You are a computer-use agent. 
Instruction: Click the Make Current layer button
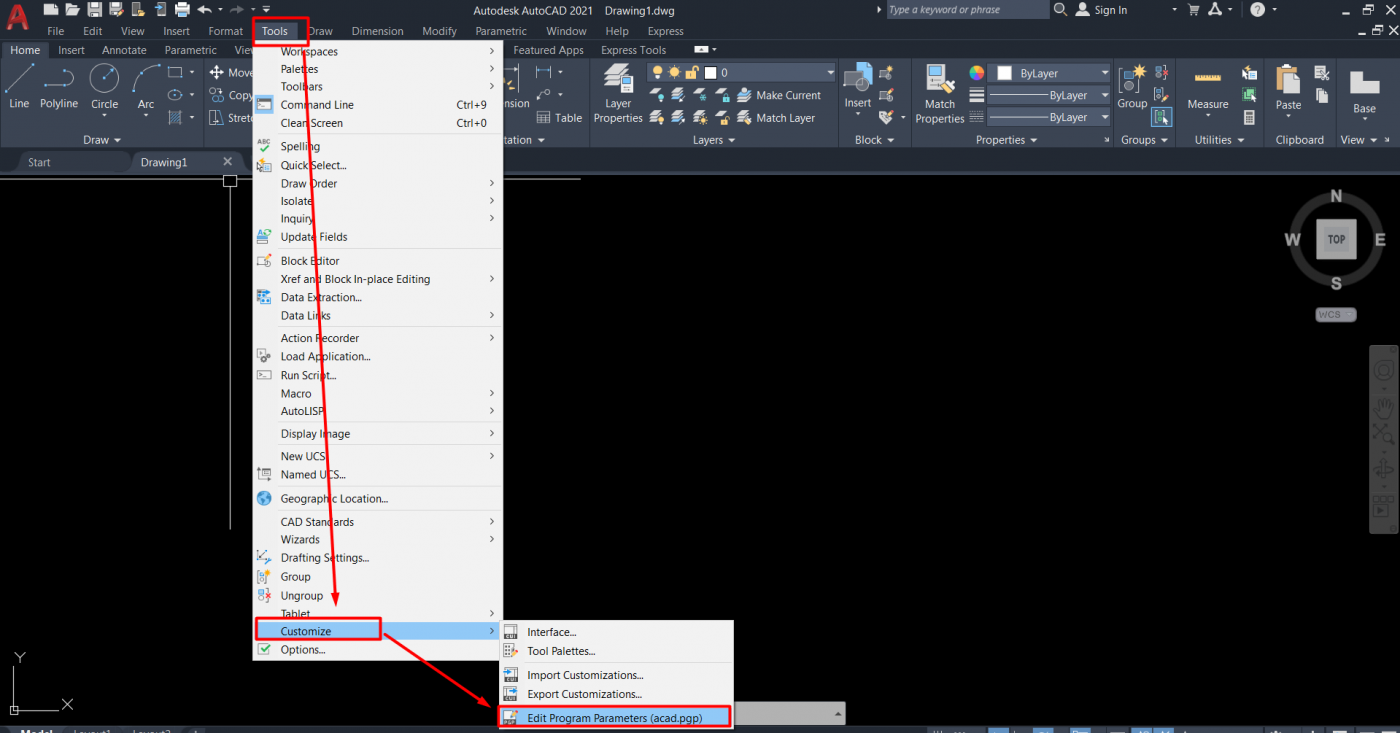(779, 96)
